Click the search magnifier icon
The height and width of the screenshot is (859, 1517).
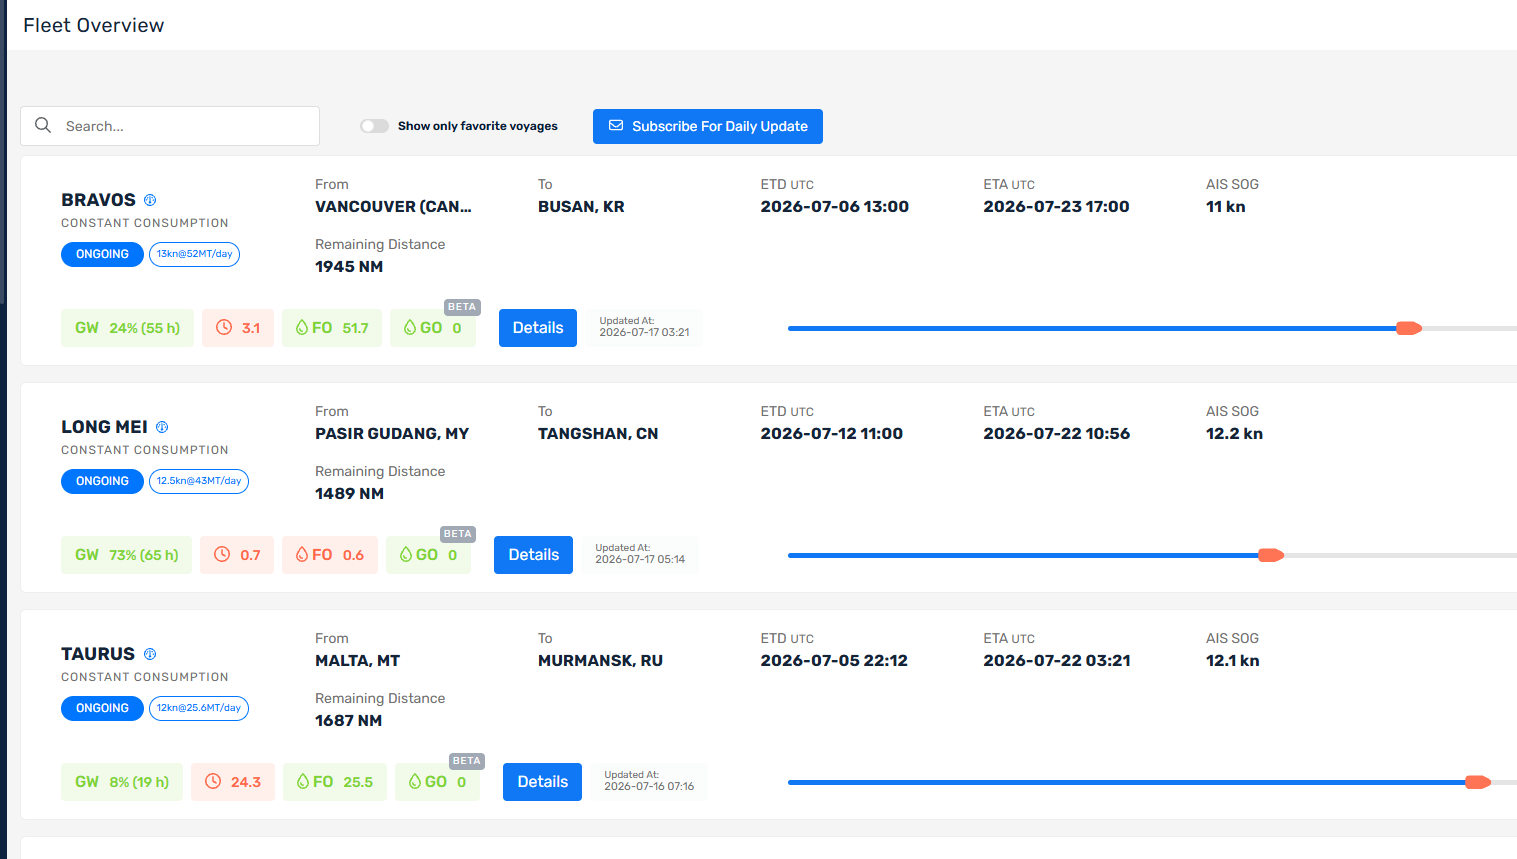(x=43, y=125)
